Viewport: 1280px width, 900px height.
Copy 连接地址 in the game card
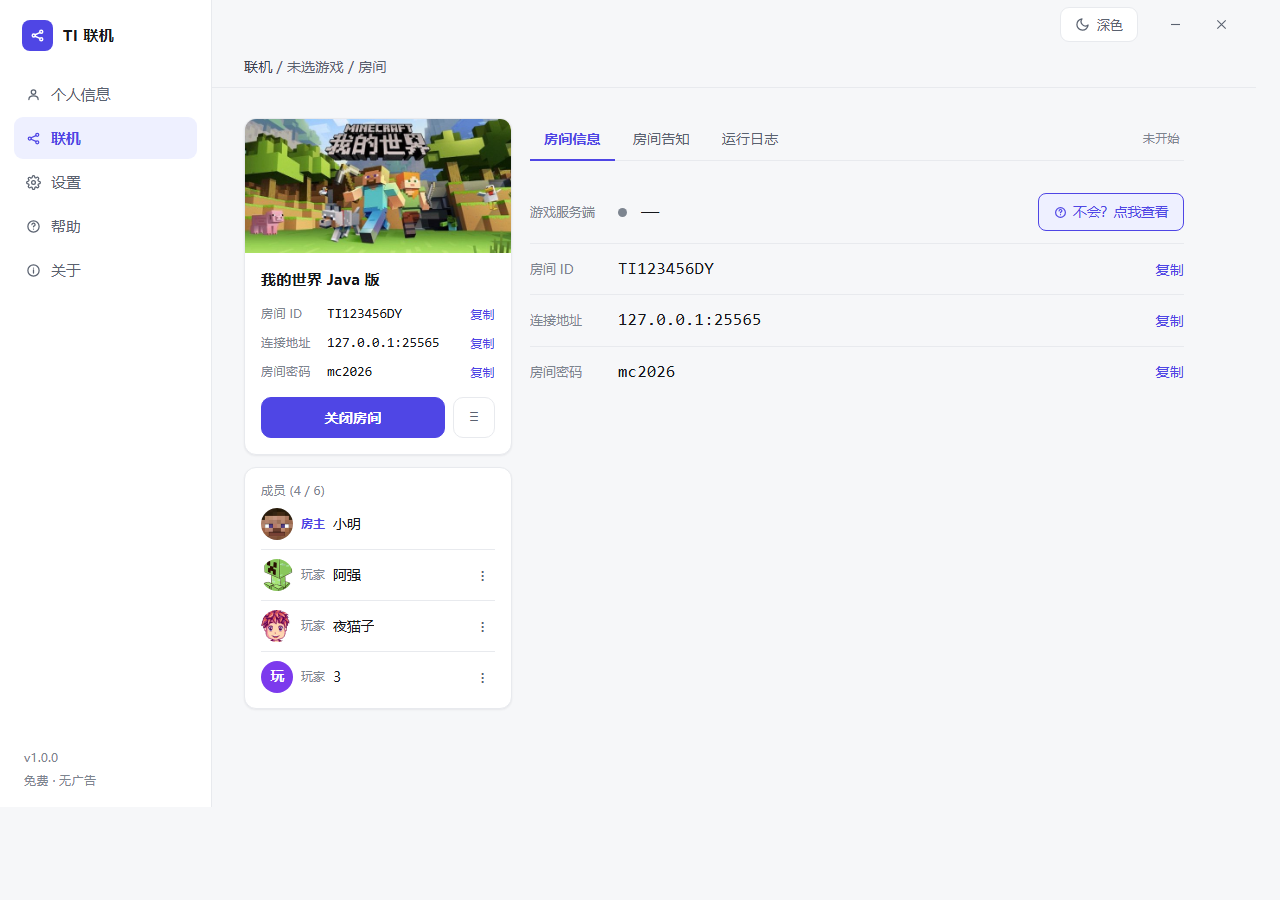[x=482, y=343]
